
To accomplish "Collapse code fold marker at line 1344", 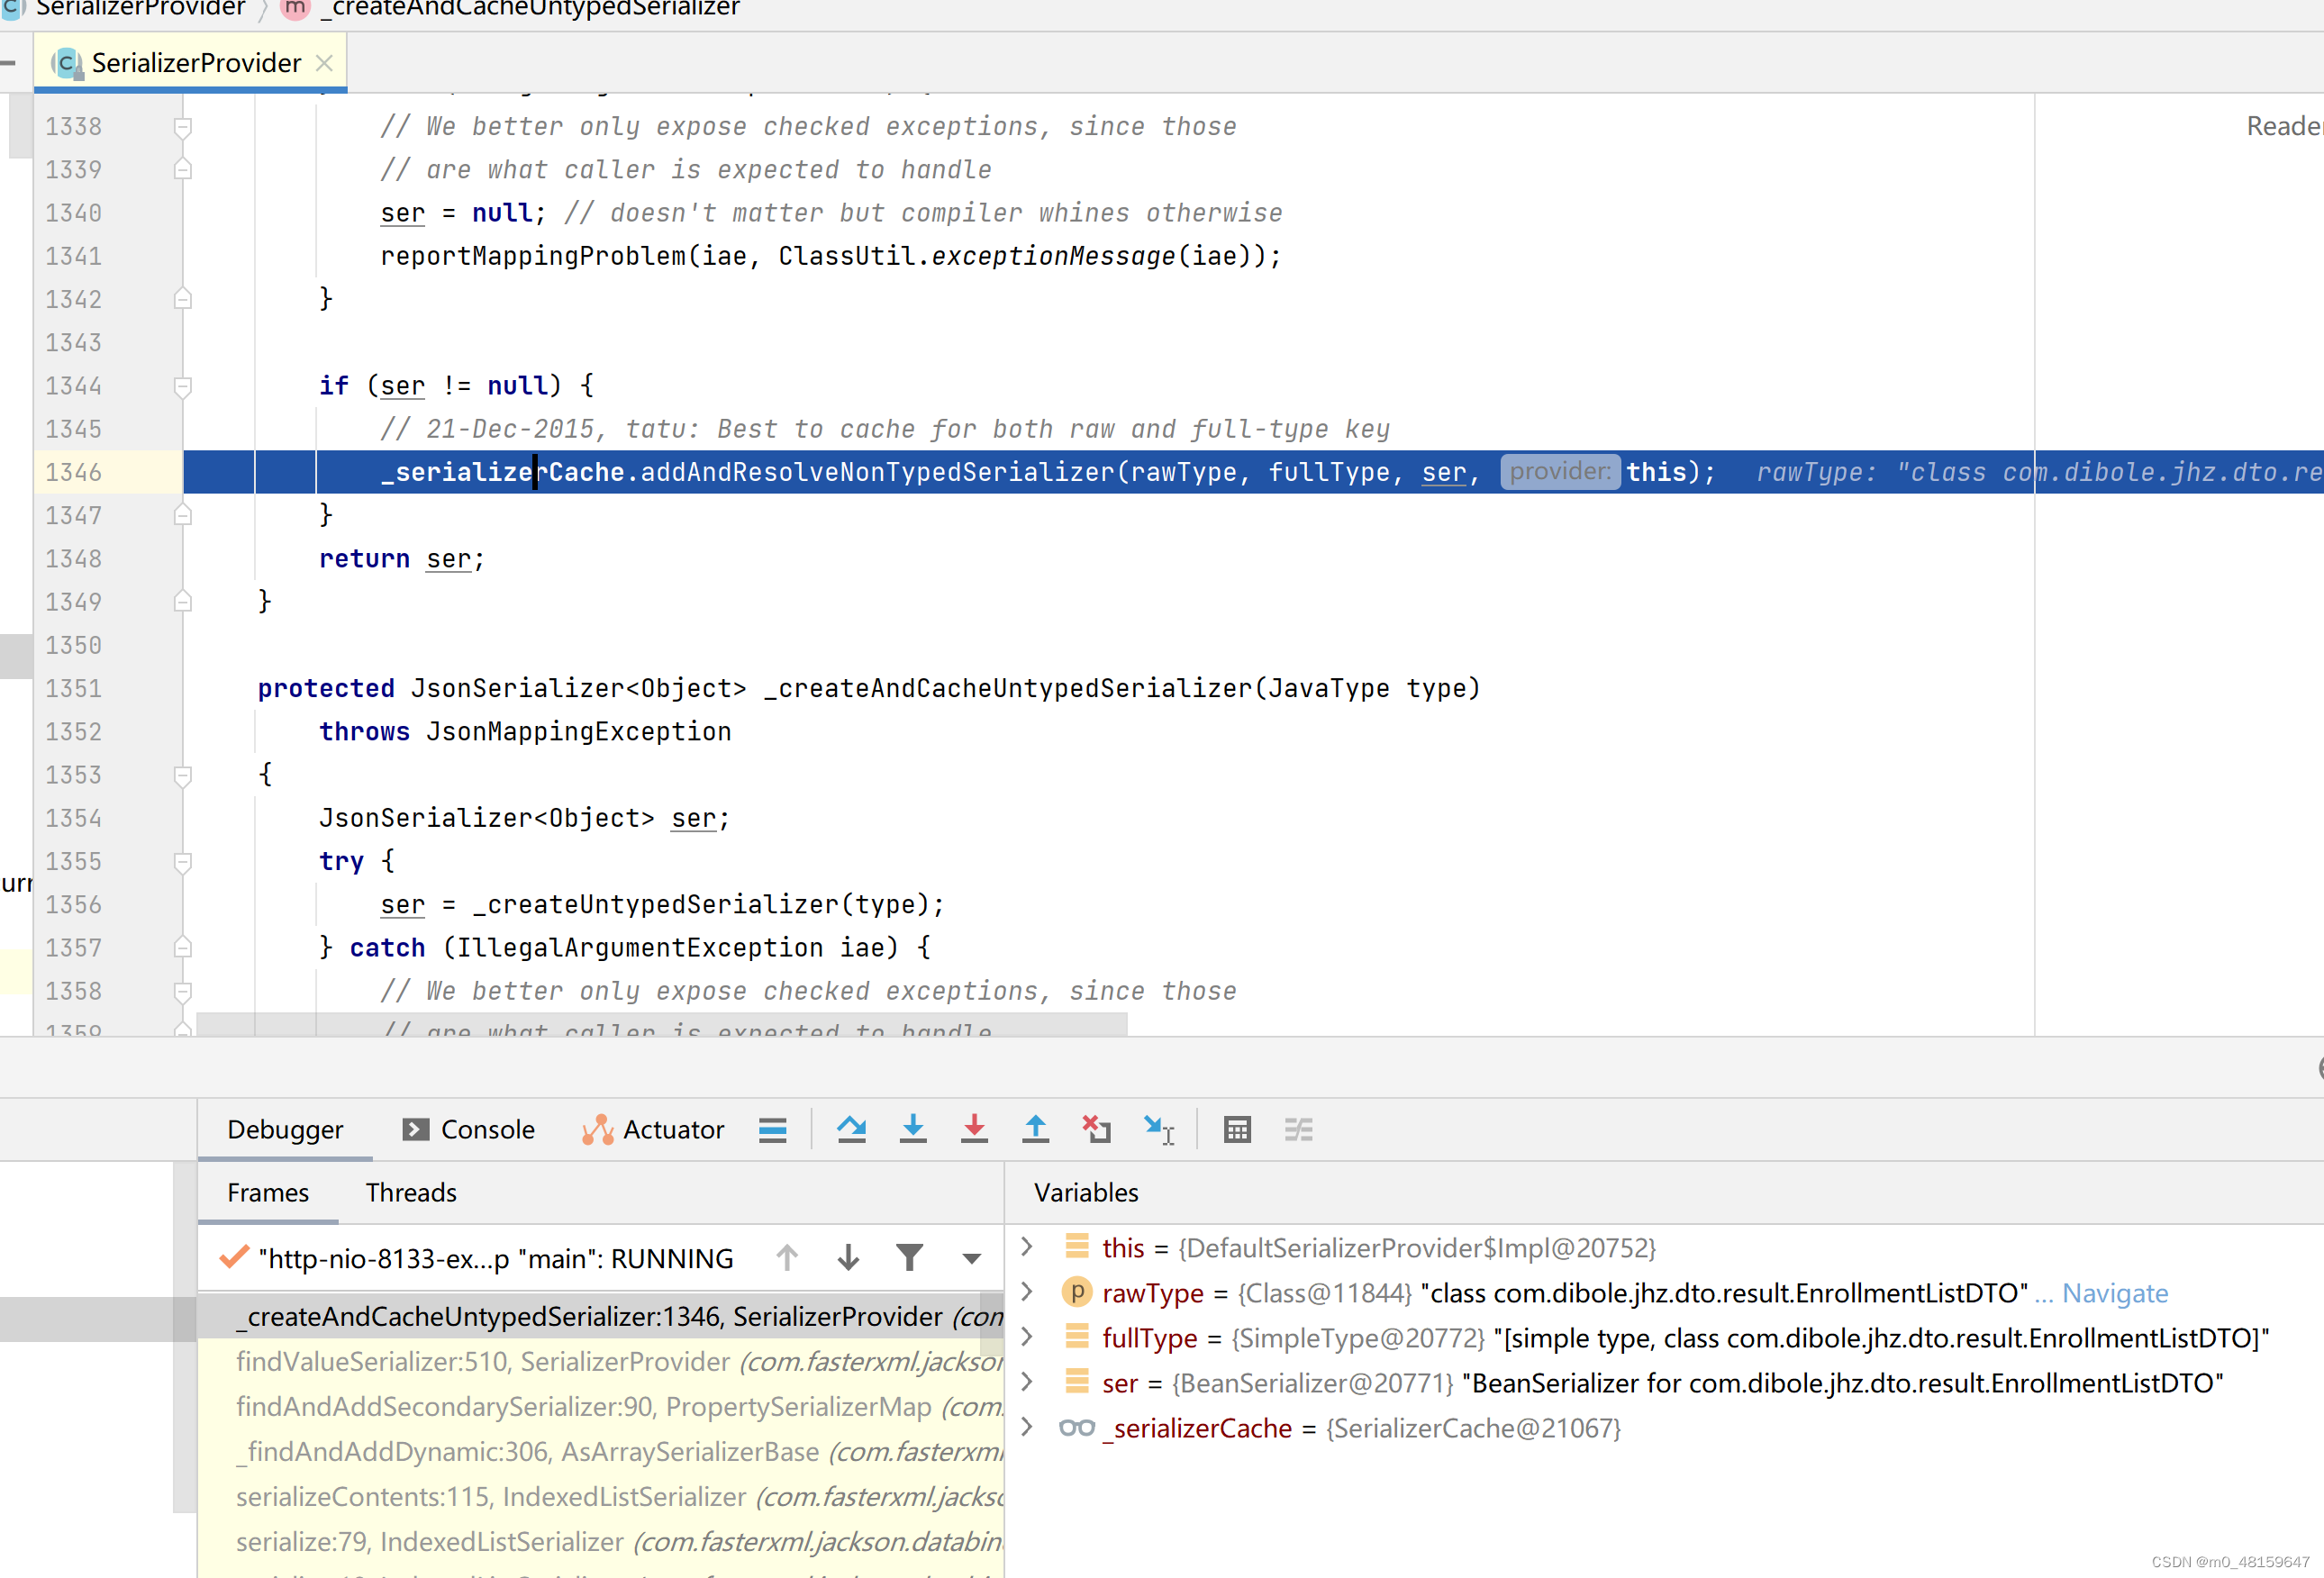I will (183, 386).
